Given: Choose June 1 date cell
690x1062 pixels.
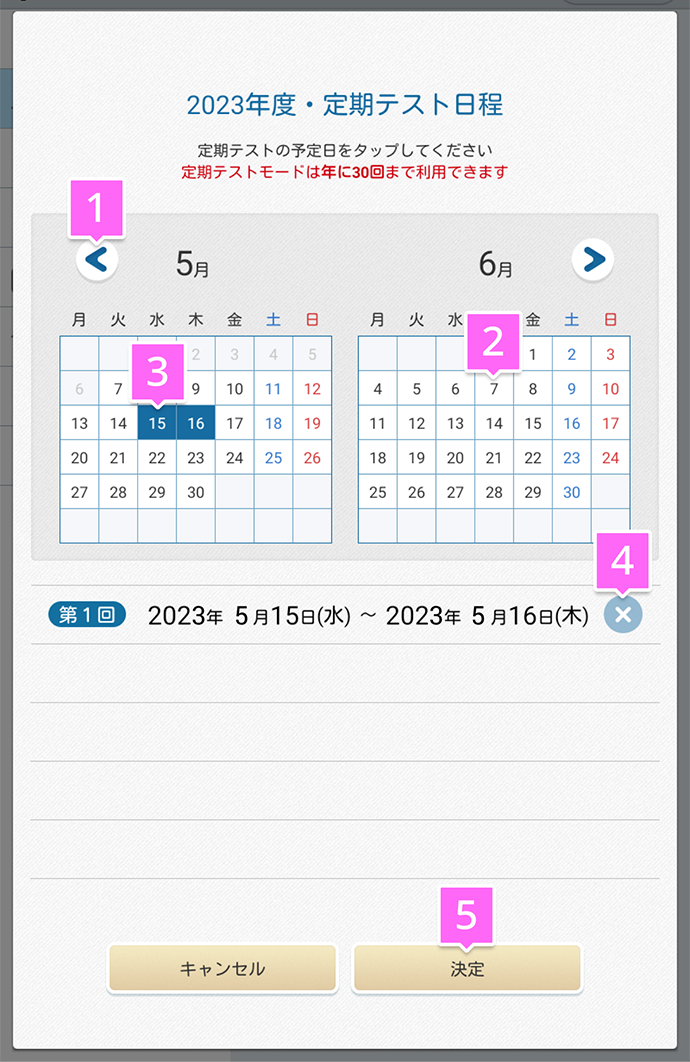Looking at the screenshot, I should coord(533,354).
